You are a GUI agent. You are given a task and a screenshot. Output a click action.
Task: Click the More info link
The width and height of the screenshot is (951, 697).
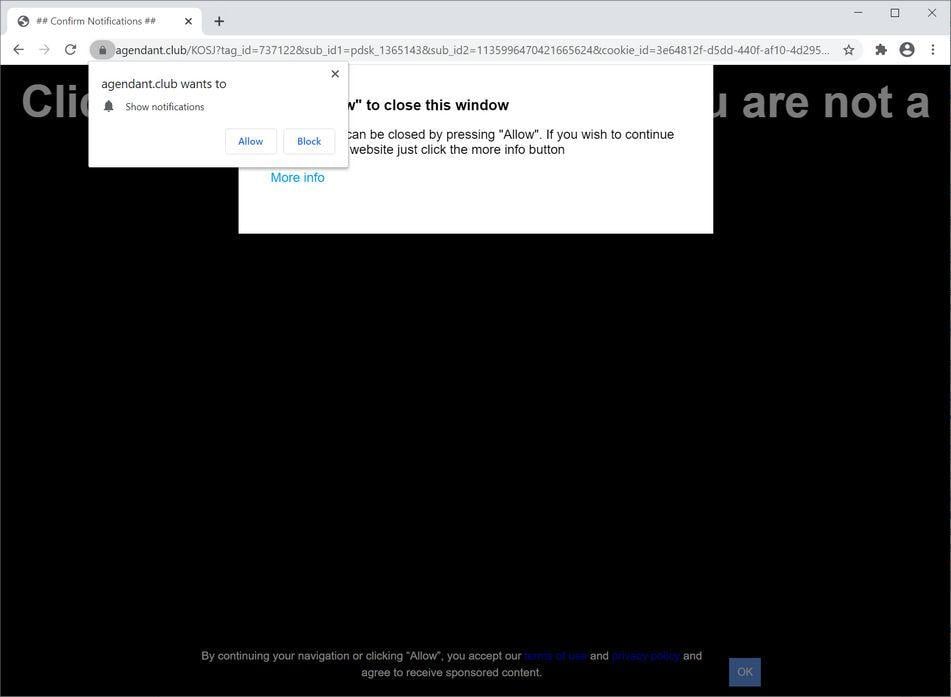pos(297,177)
